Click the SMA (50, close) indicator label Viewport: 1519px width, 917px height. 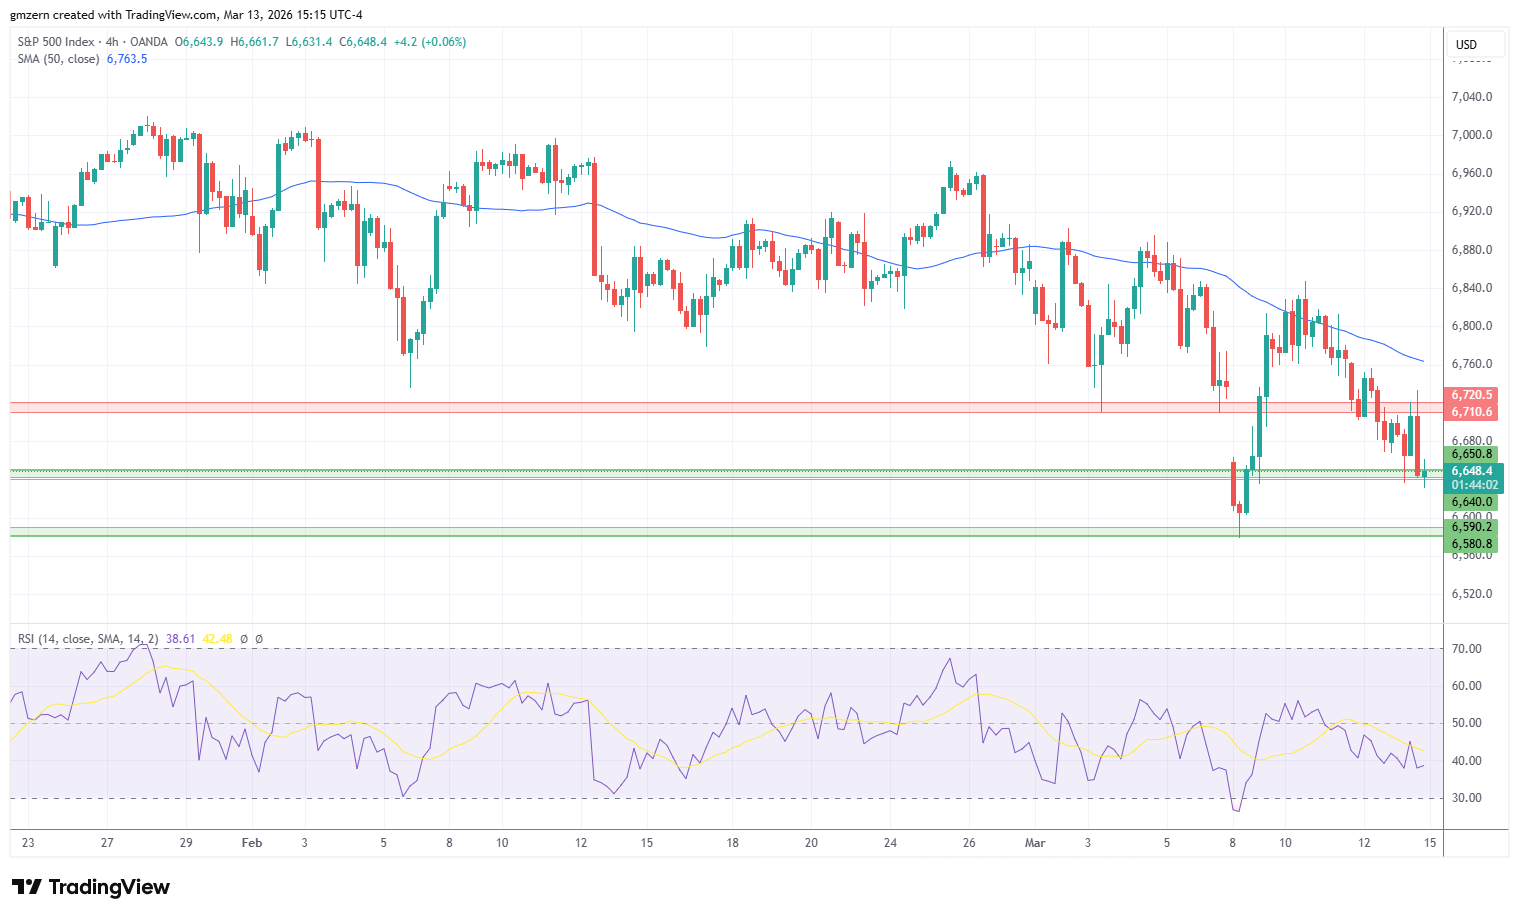(x=58, y=59)
